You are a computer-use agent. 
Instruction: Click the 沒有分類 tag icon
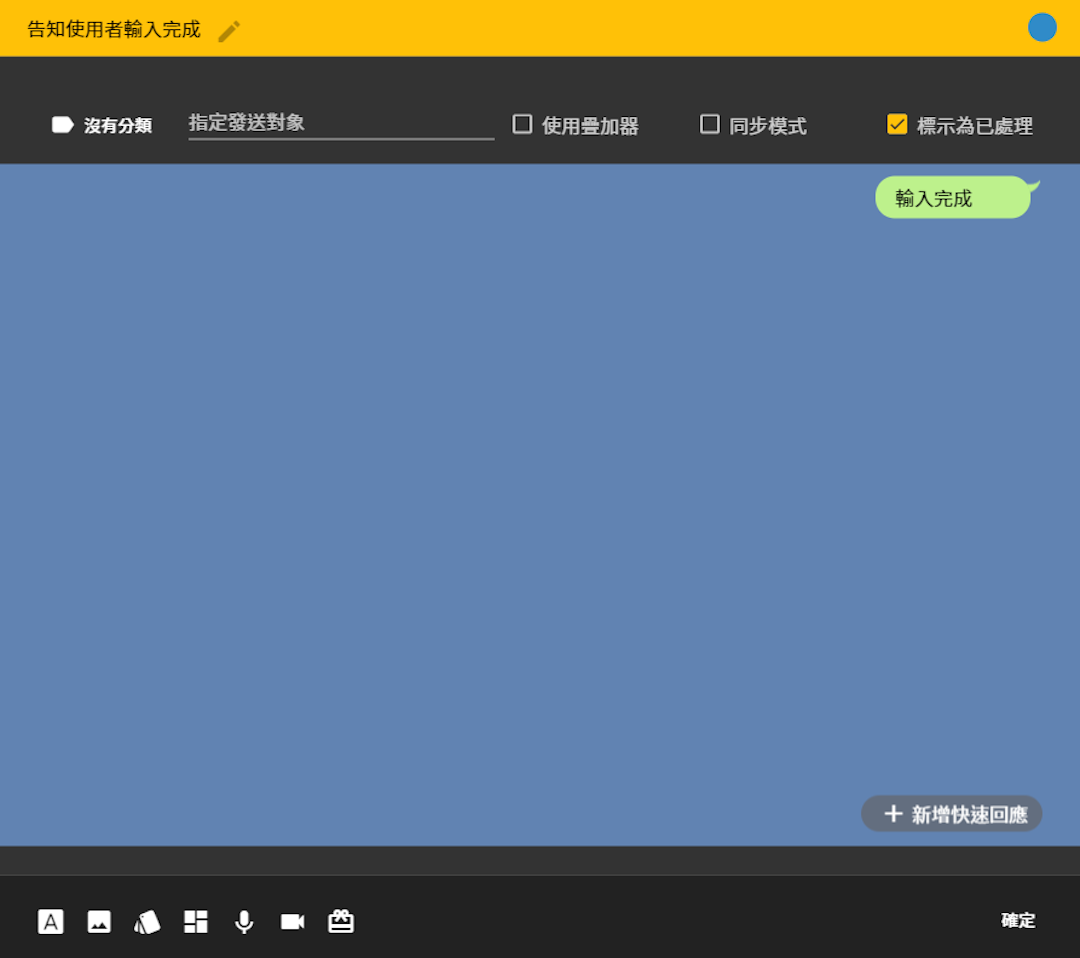62,125
